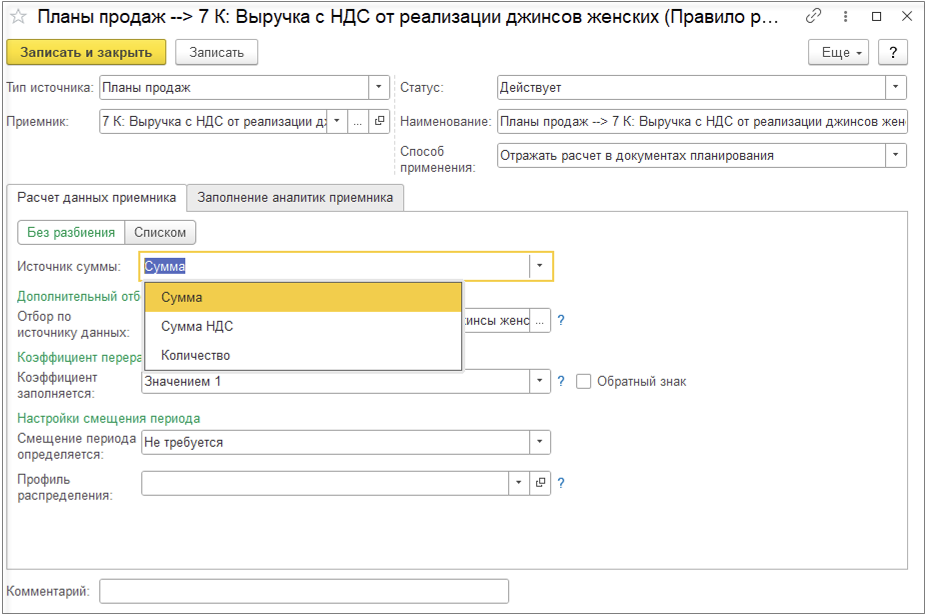Enable the Обратный знак checkbox
Screen dimensions: 925x614
pyautogui.click(x=585, y=381)
